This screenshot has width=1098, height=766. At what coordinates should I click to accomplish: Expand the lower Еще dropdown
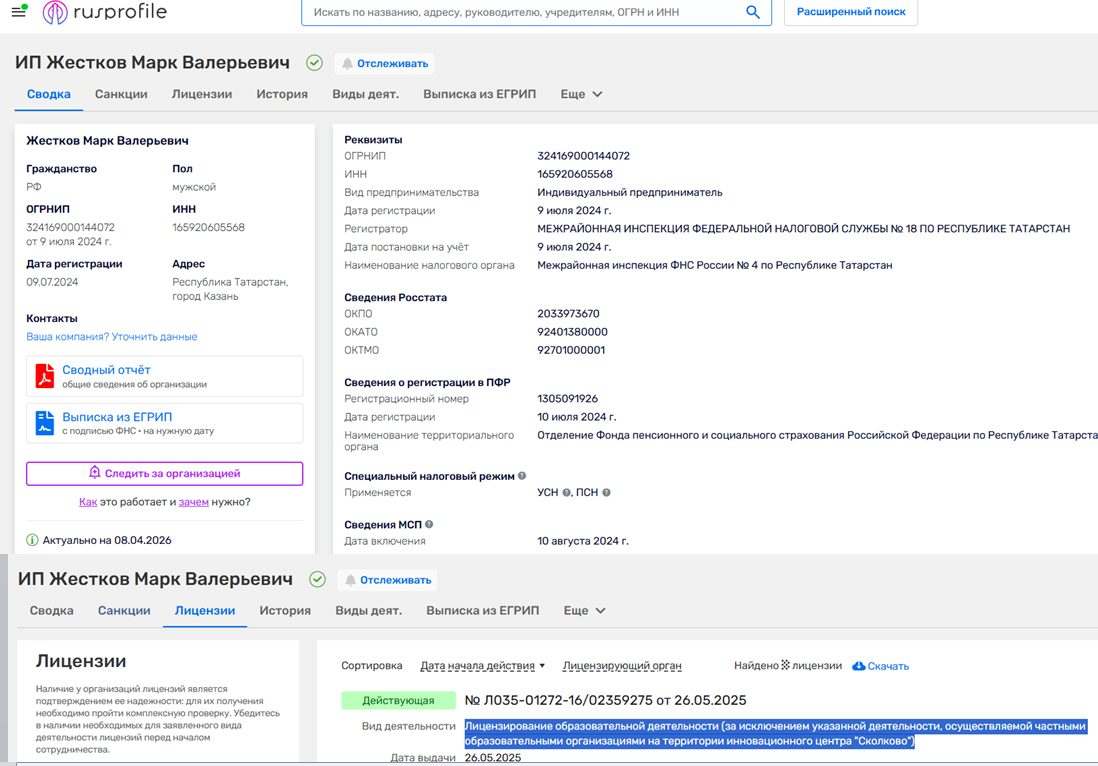(x=584, y=611)
